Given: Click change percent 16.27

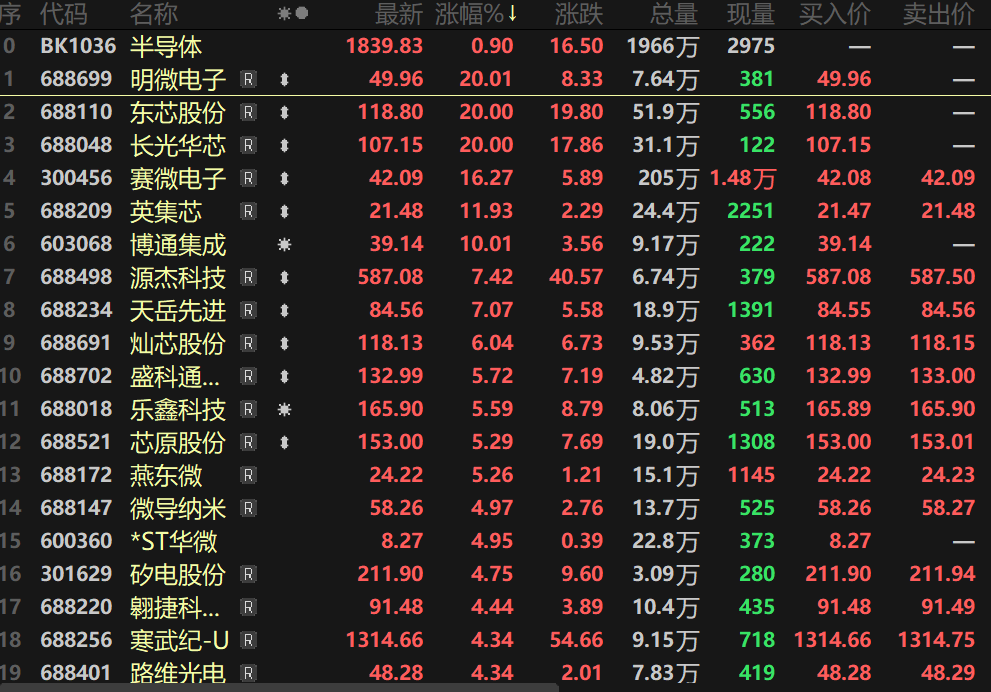Looking at the screenshot, I should pos(486,178).
